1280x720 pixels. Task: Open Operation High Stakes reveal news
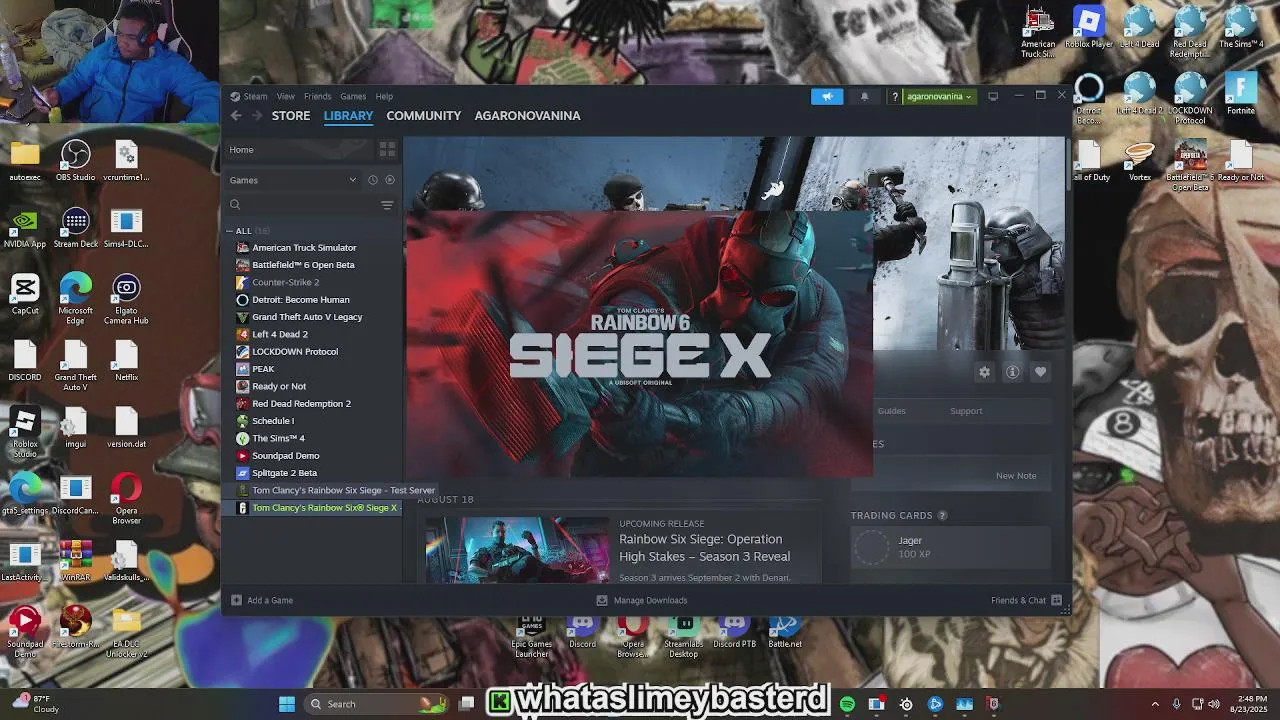click(x=705, y=548)
